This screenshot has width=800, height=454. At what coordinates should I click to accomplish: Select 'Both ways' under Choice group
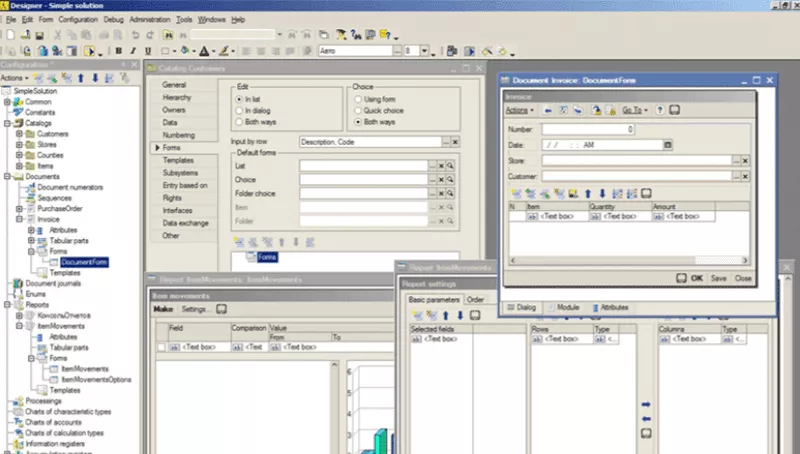[x=358, y=122]
